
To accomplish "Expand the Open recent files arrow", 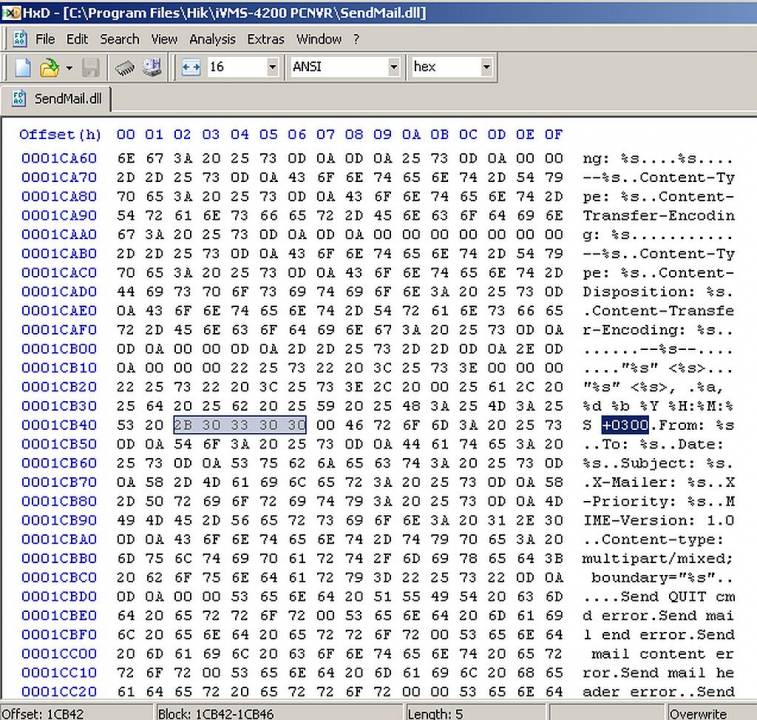I will (x=70, y=68).
